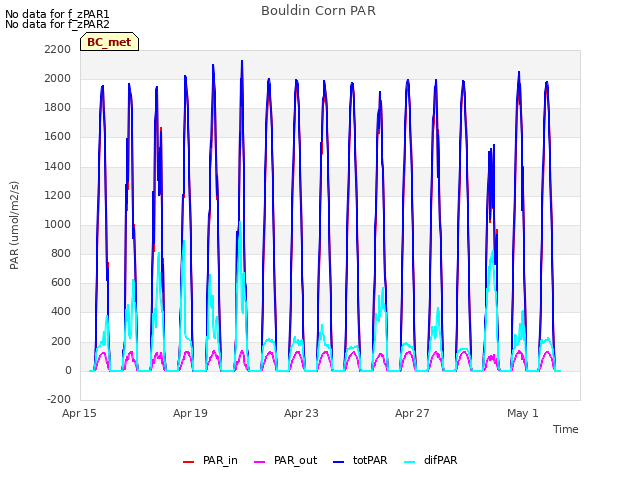The width and height of the screenshot is (640, 480).
Task: Click the Apr 19 x-axis tick label
Action: [190, 413]
